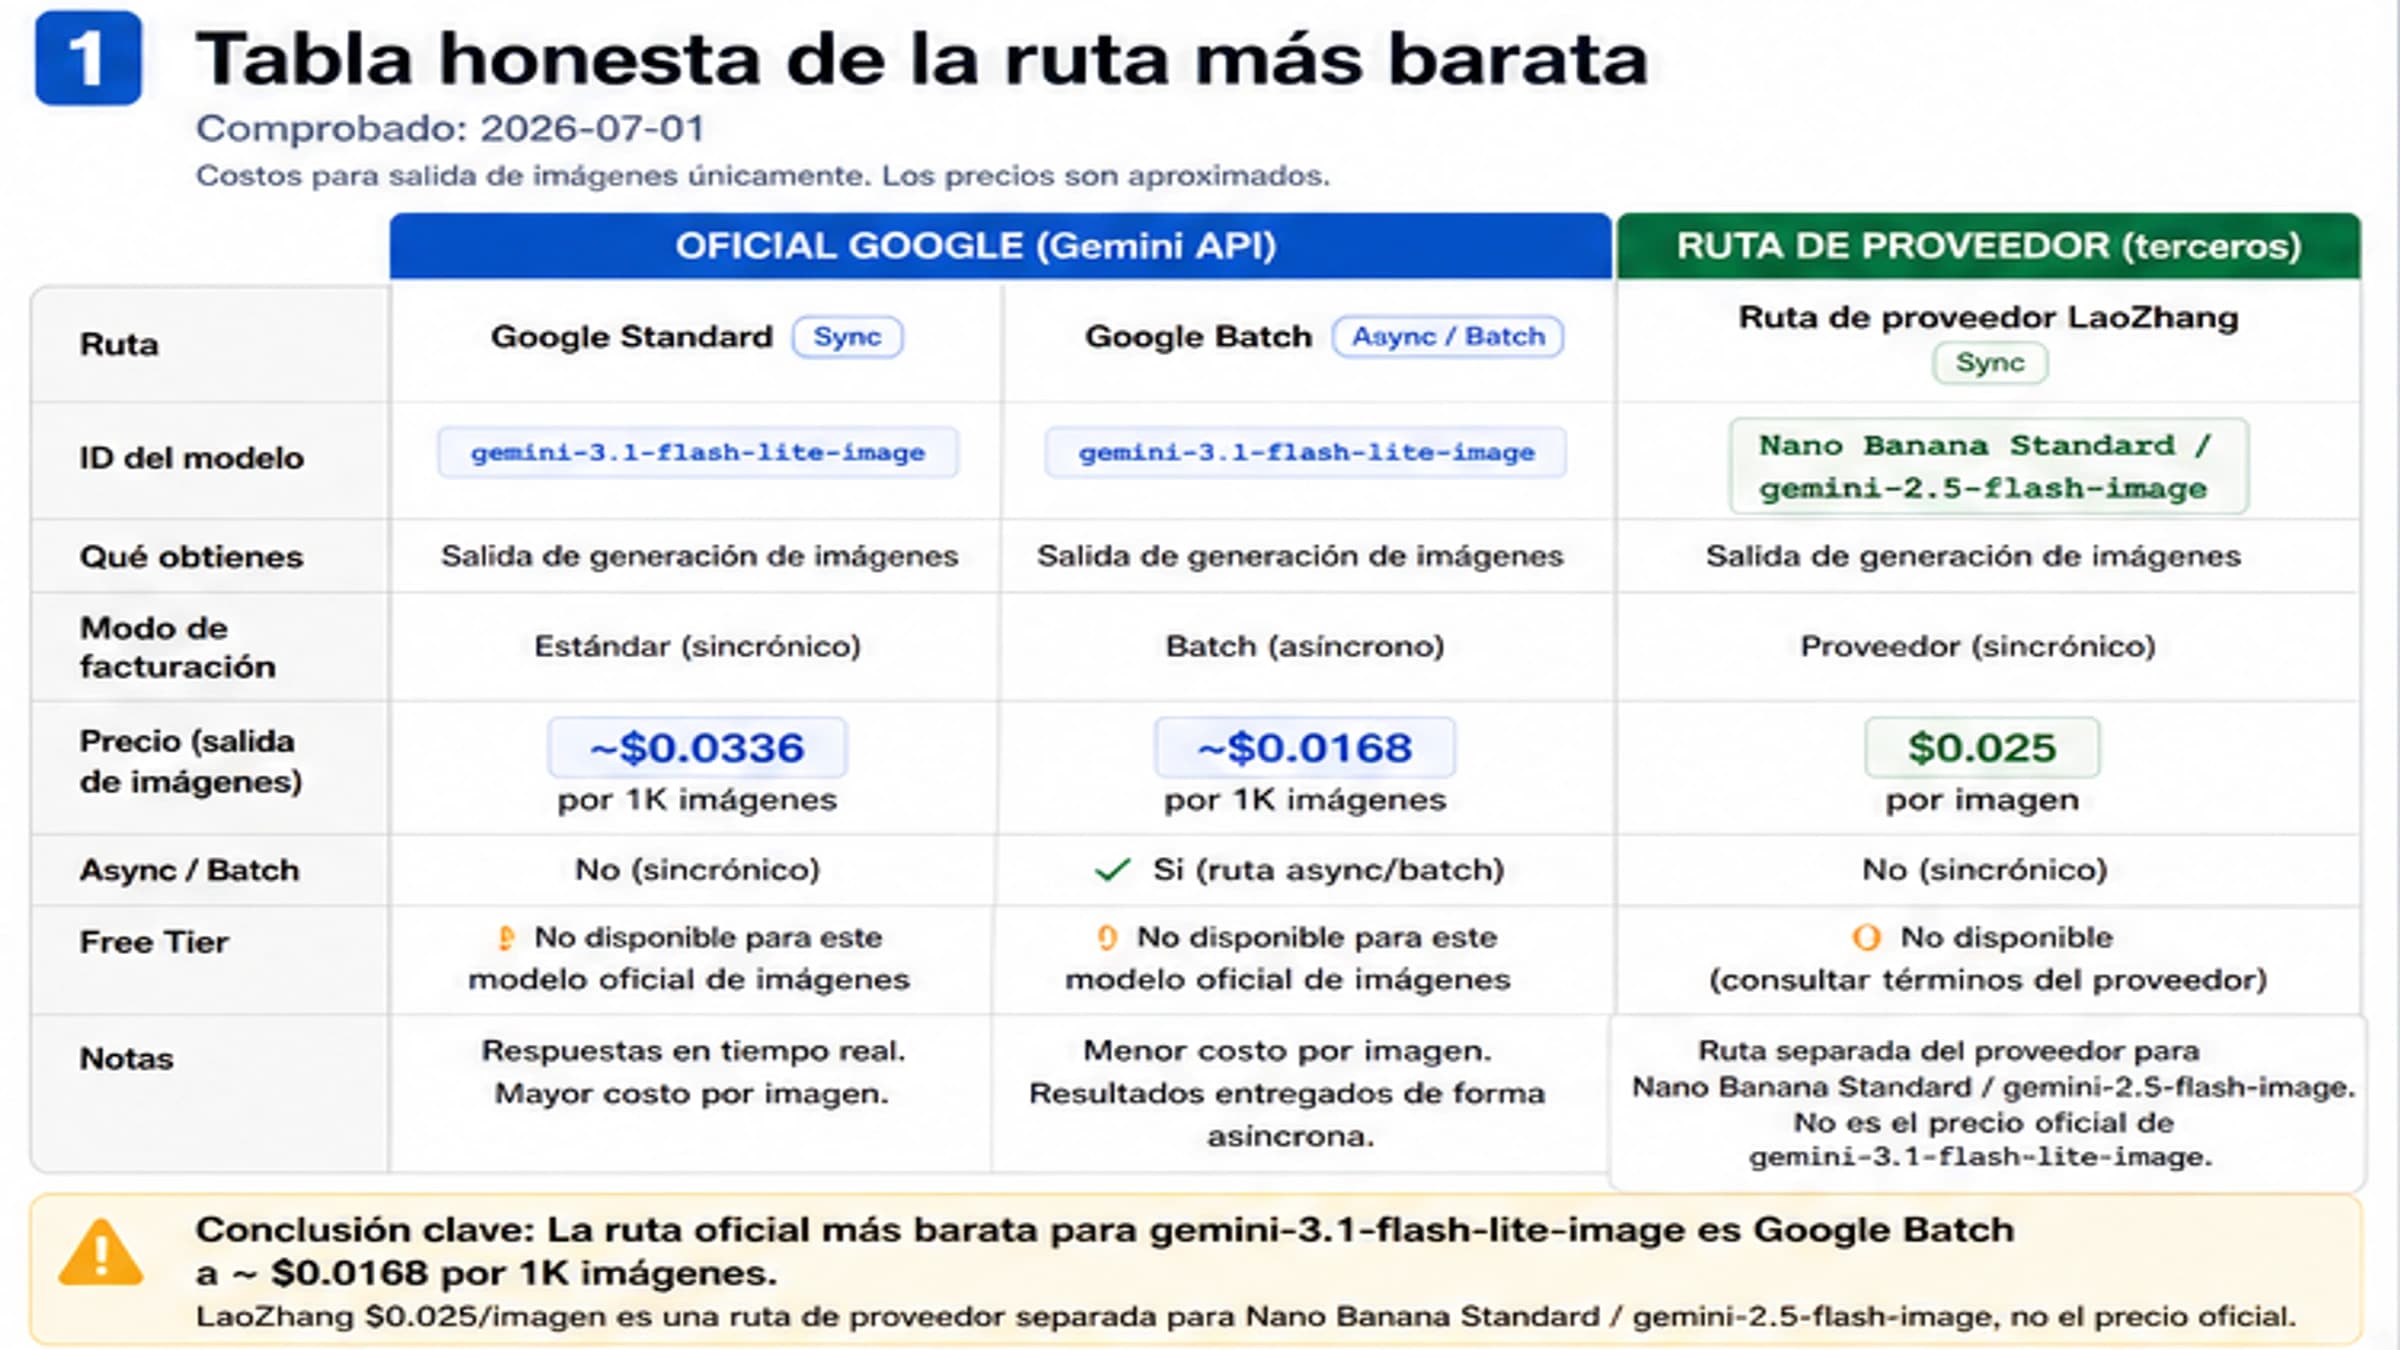Click the Async / Batch badge next to Google Batch

[1448, 337]
